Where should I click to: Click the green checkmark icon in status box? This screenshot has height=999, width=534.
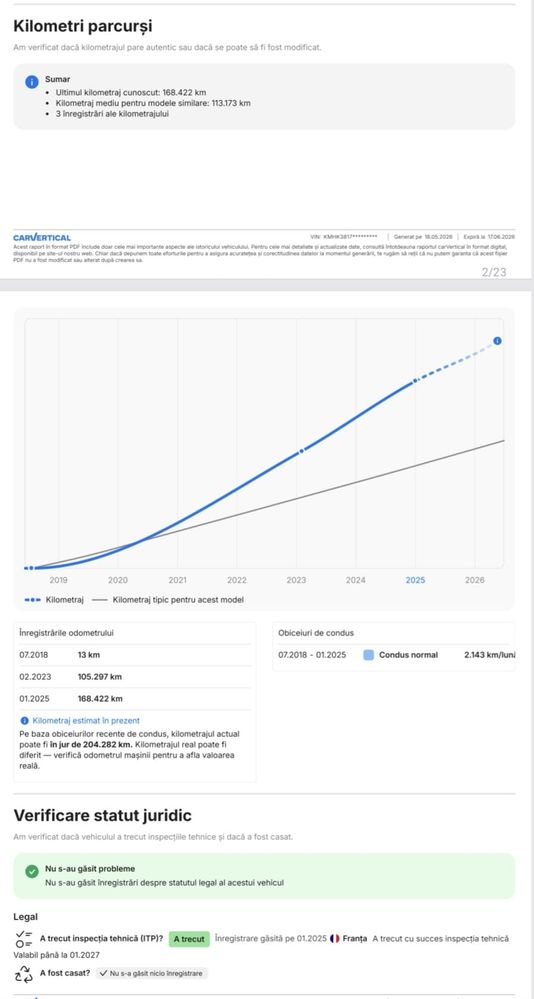pos(32,871)
